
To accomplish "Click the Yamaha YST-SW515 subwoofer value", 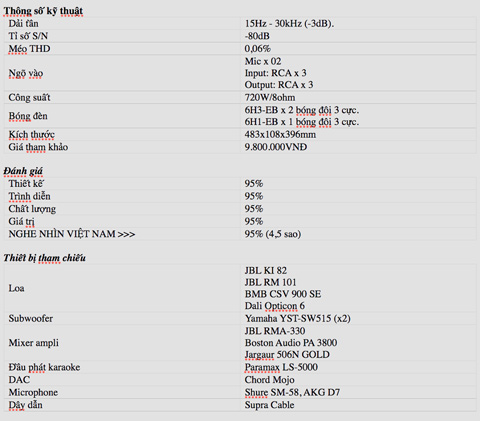I will coord(297,319).
